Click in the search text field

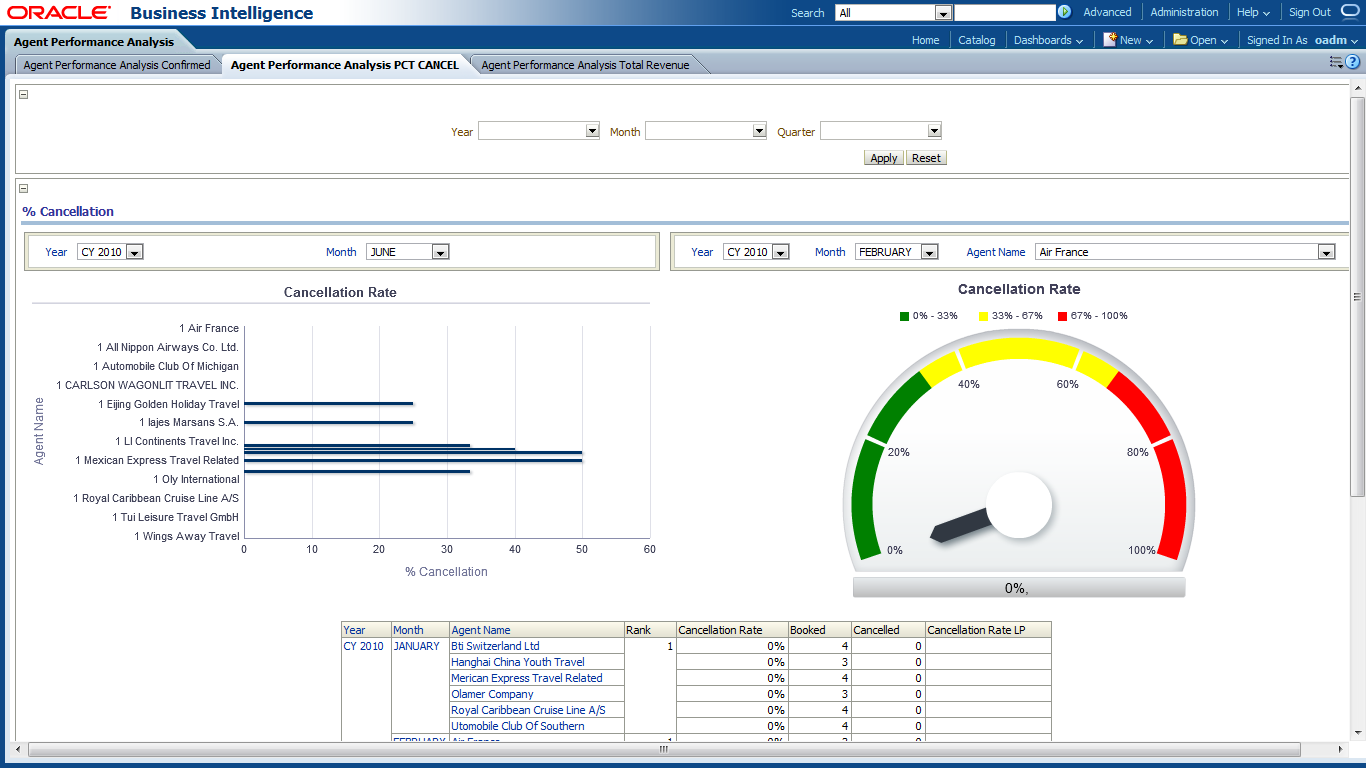pos(1004,13)
